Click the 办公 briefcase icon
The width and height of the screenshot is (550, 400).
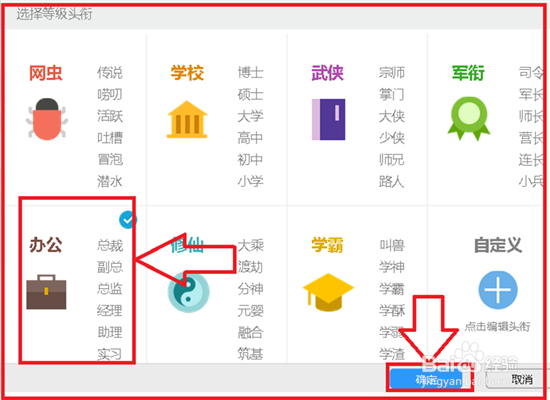click(x=46, y=292)
